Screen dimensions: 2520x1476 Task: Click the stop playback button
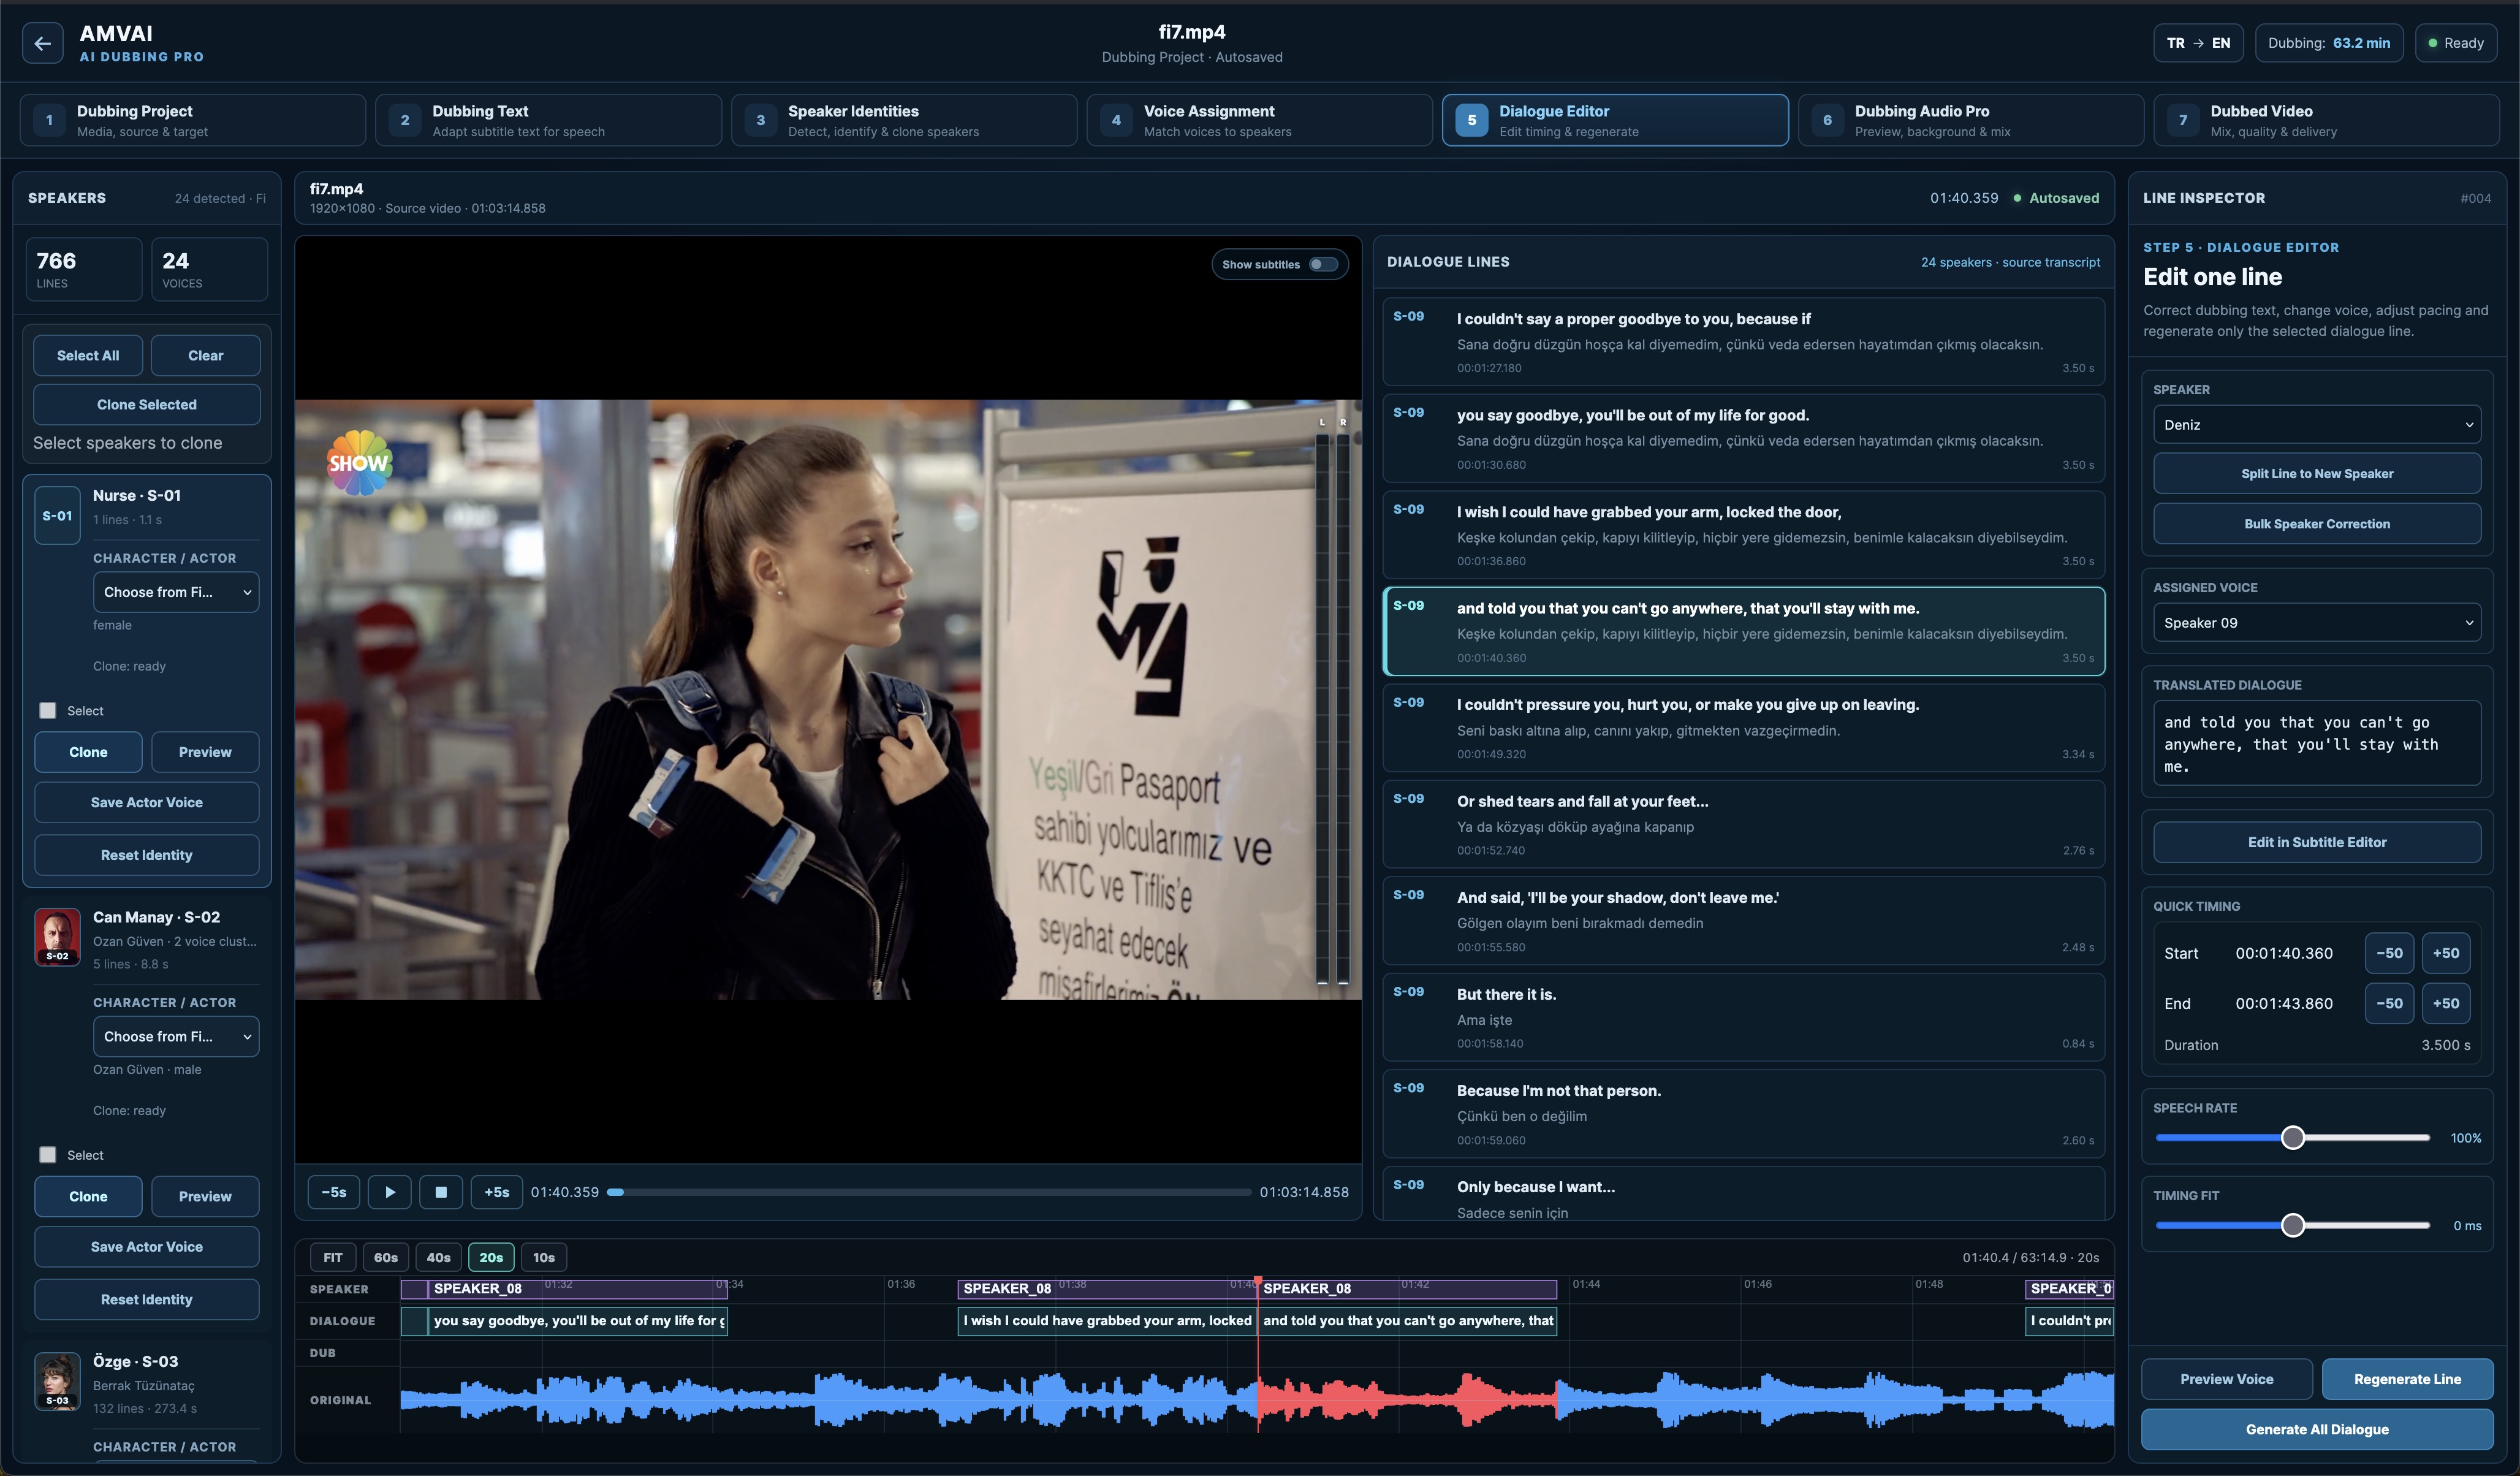[x=441, y=1192]
